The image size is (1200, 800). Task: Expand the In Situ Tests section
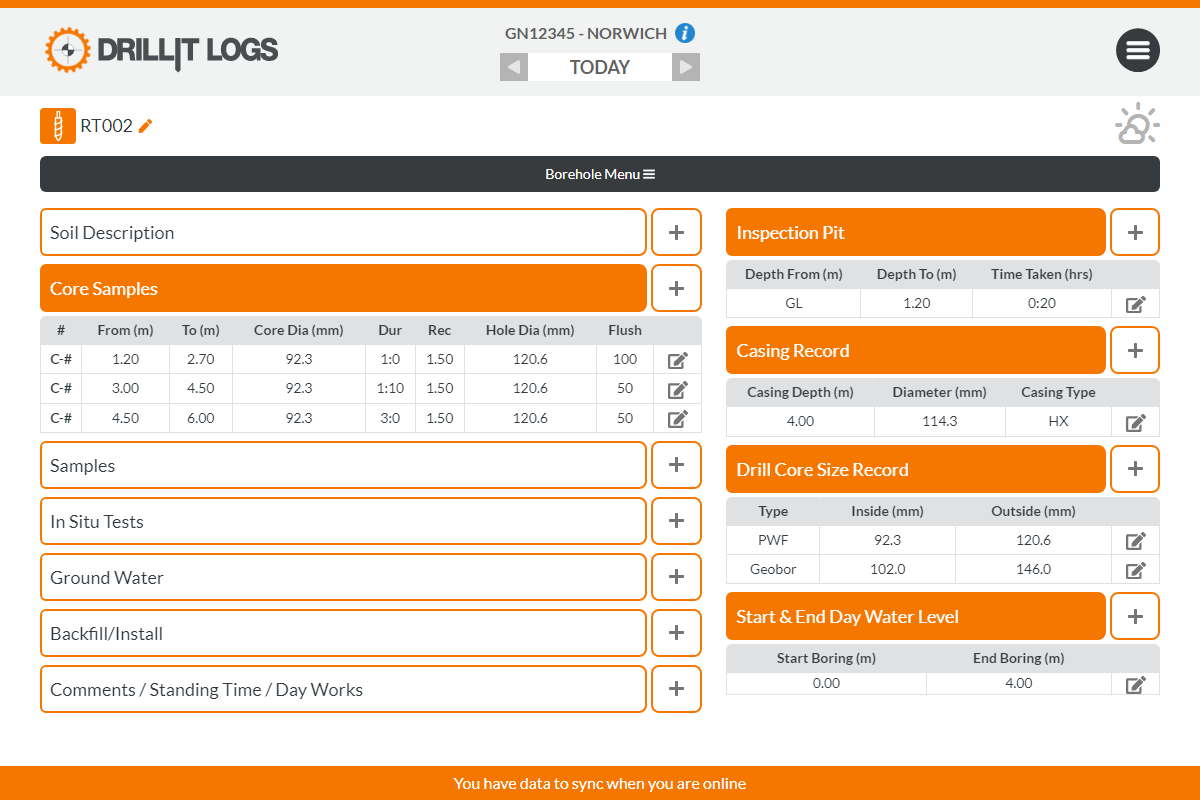click(343, 521)
